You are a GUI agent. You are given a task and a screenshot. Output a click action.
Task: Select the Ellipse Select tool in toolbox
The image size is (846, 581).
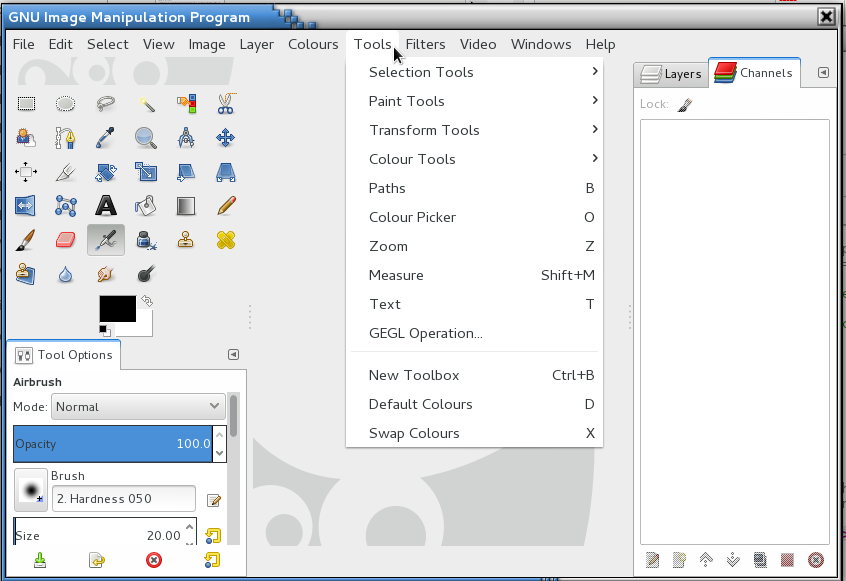pyautogui.click(x=65, y=104)
